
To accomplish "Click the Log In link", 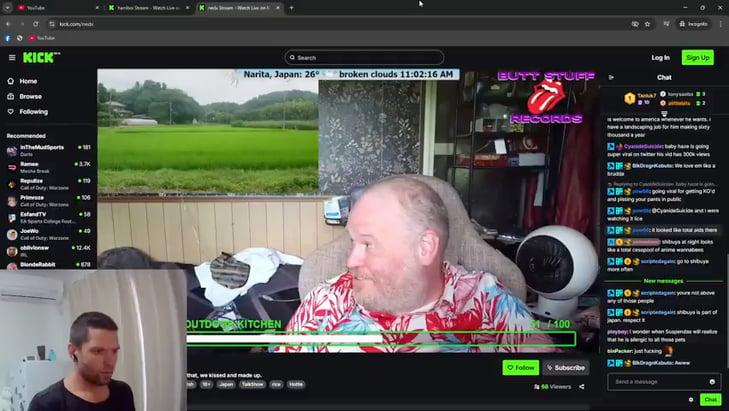I will click(x=660, y=58).
